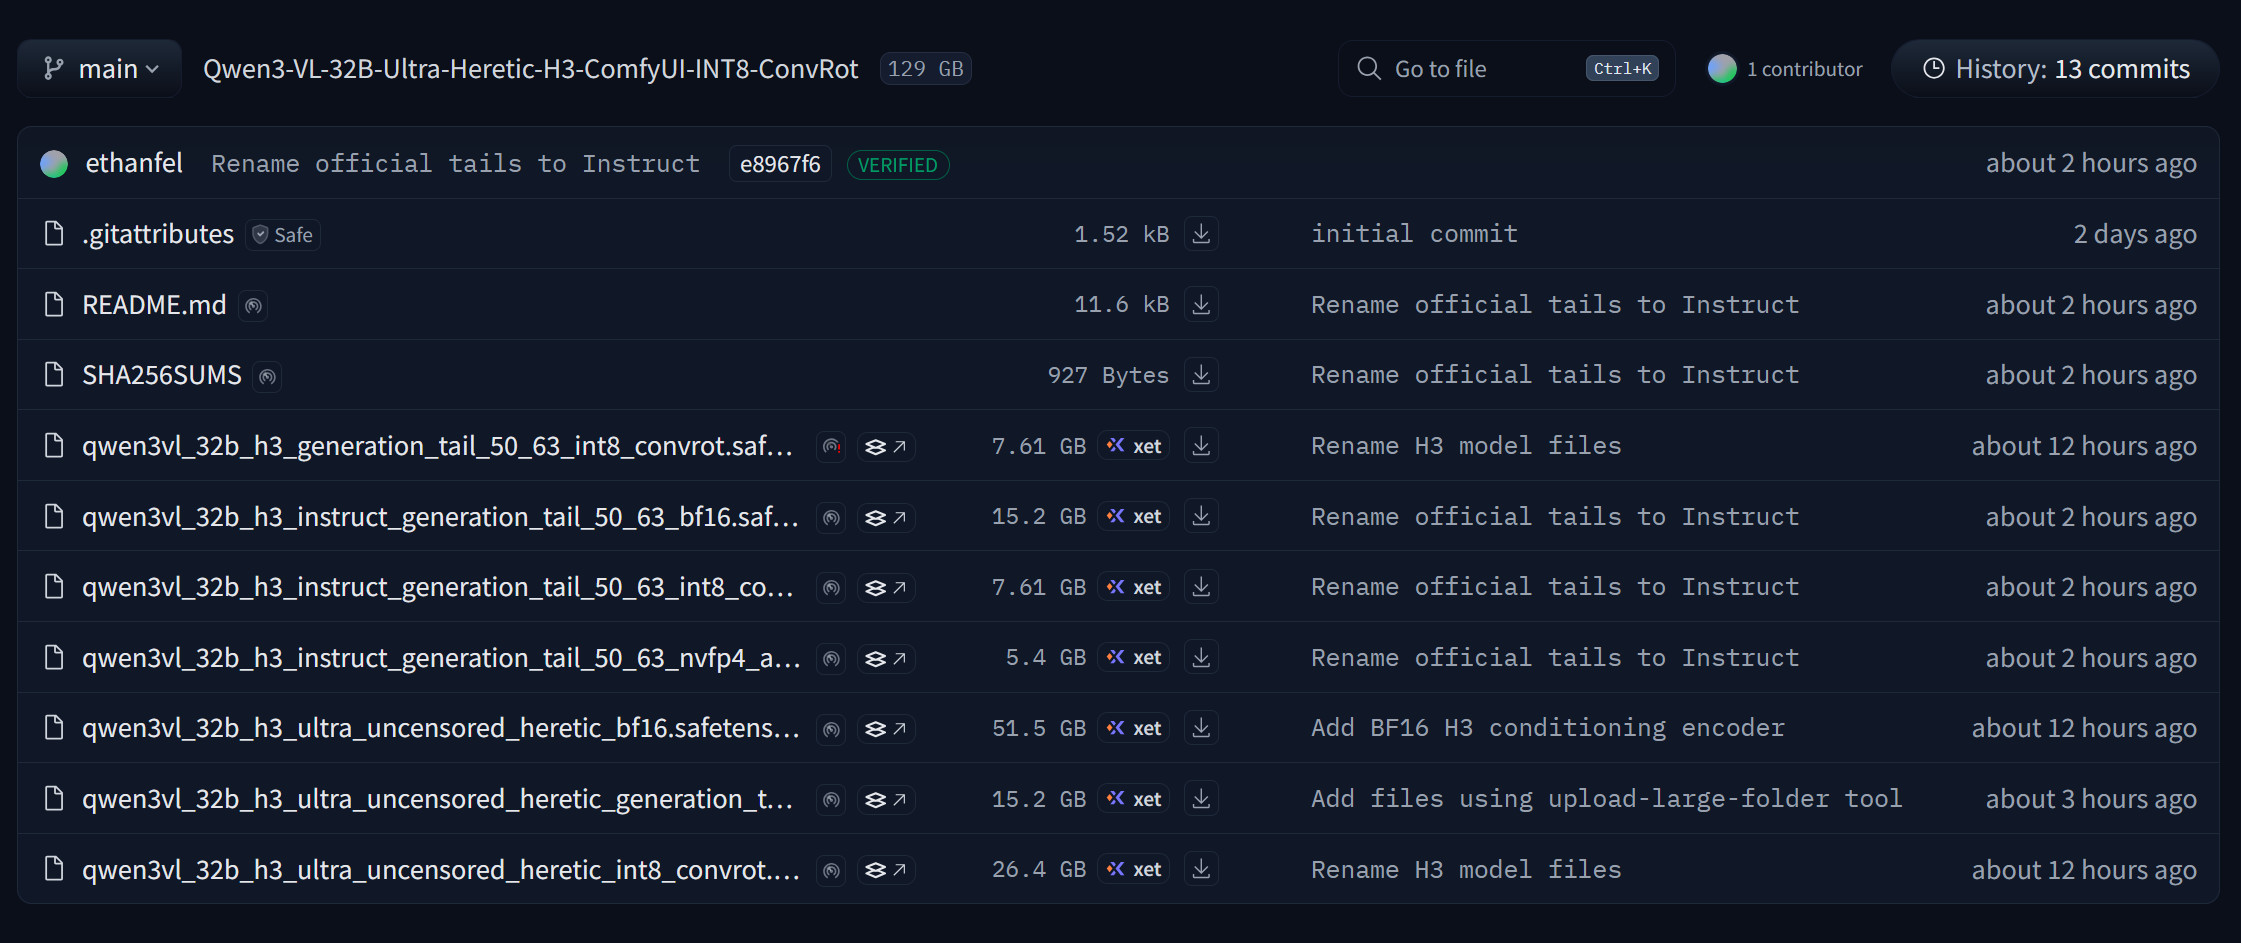Click the xet badge on the 5.4 GB file
This screenshot has height=943, width=2241.
[x=1134, y=657]
